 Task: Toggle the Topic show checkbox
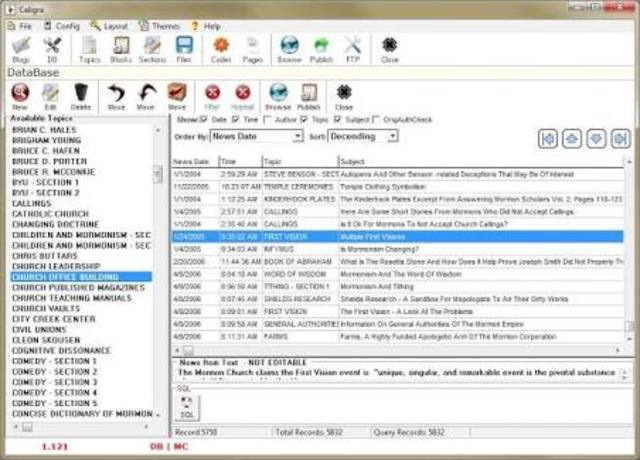pyautogui.click(x=304, y=119)
